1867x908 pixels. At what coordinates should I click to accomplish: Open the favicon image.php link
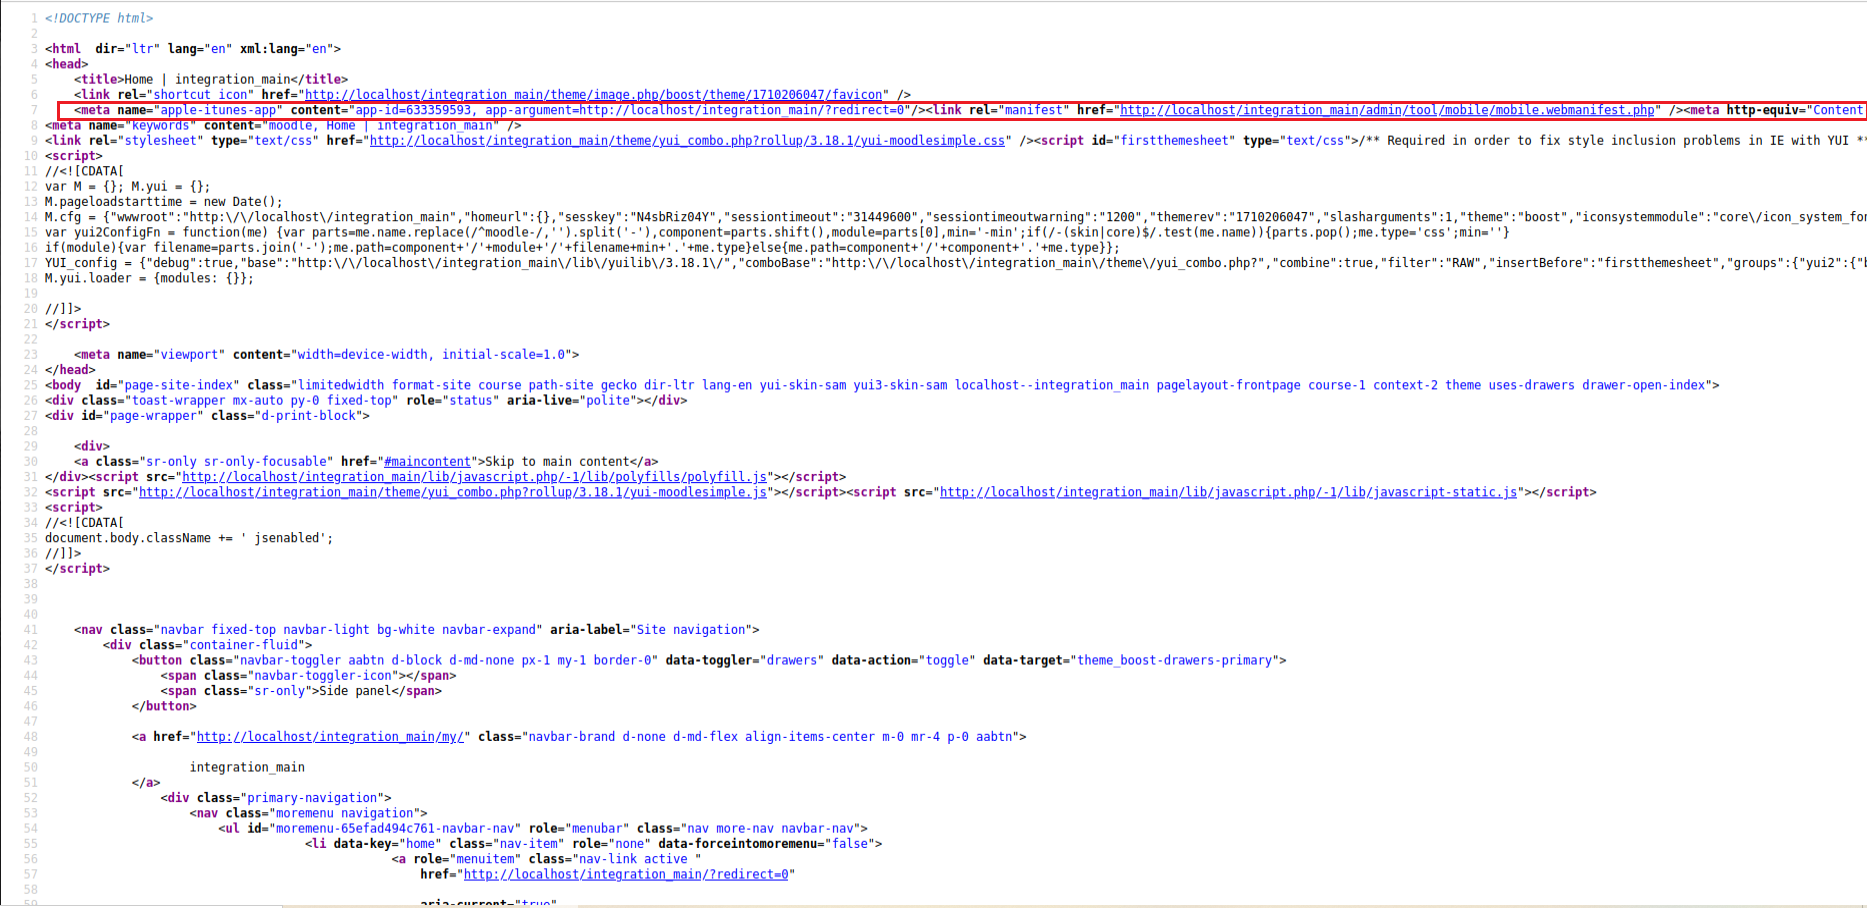coord(593,95)
